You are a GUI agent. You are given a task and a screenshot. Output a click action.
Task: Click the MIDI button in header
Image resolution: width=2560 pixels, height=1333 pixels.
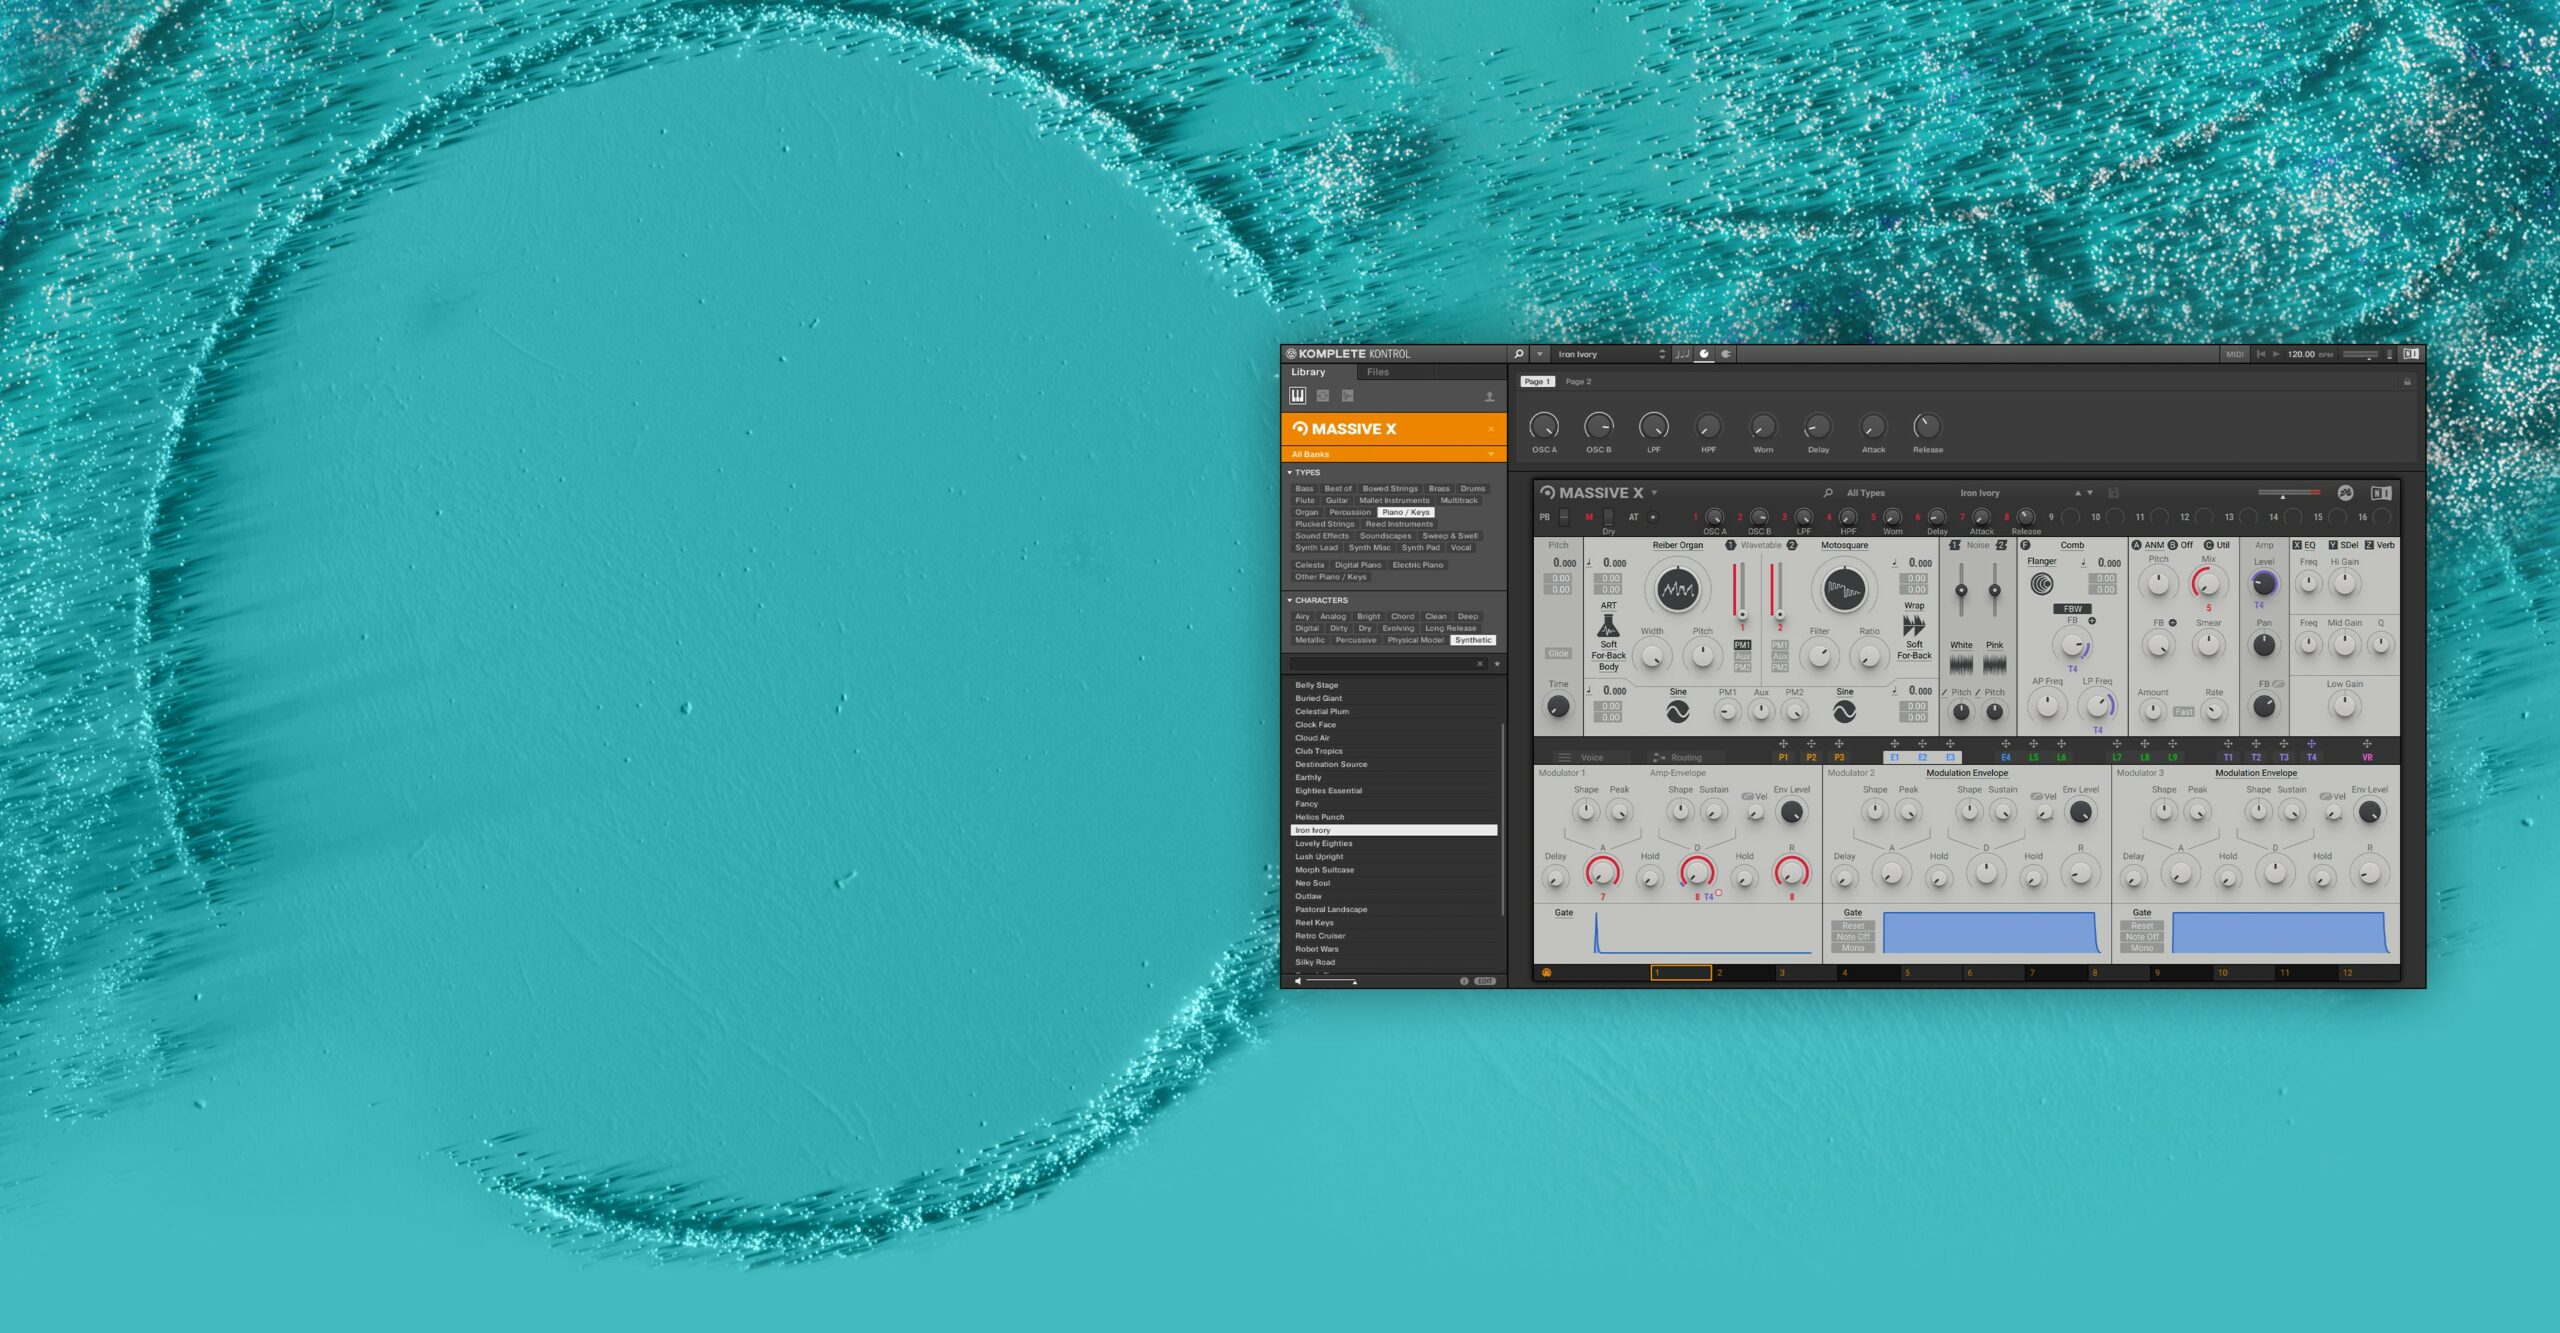2234,354
